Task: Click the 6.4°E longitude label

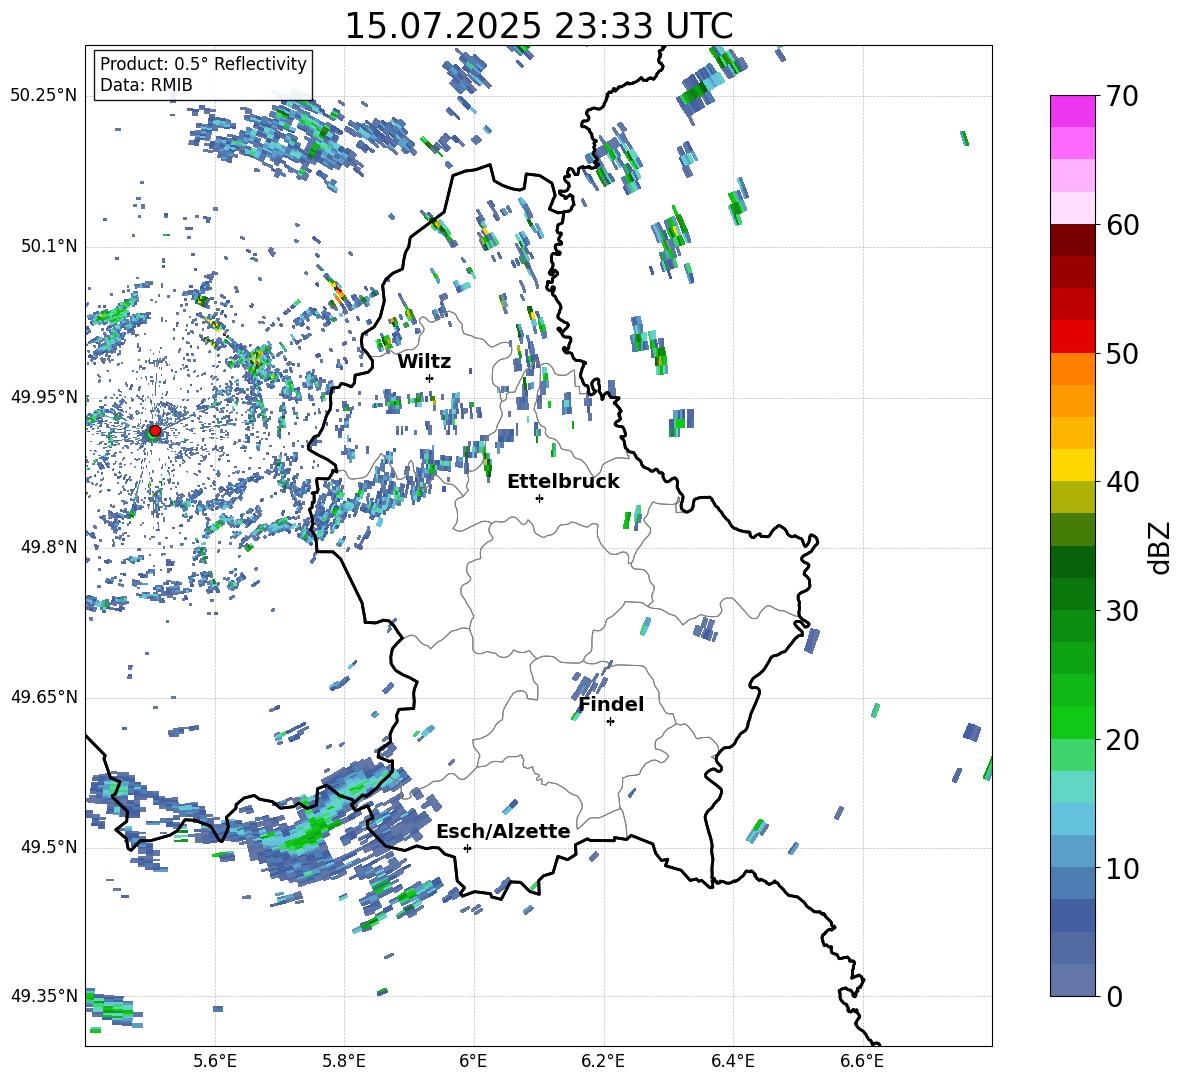Action: pyautogui.click(x=732, y=1062)
